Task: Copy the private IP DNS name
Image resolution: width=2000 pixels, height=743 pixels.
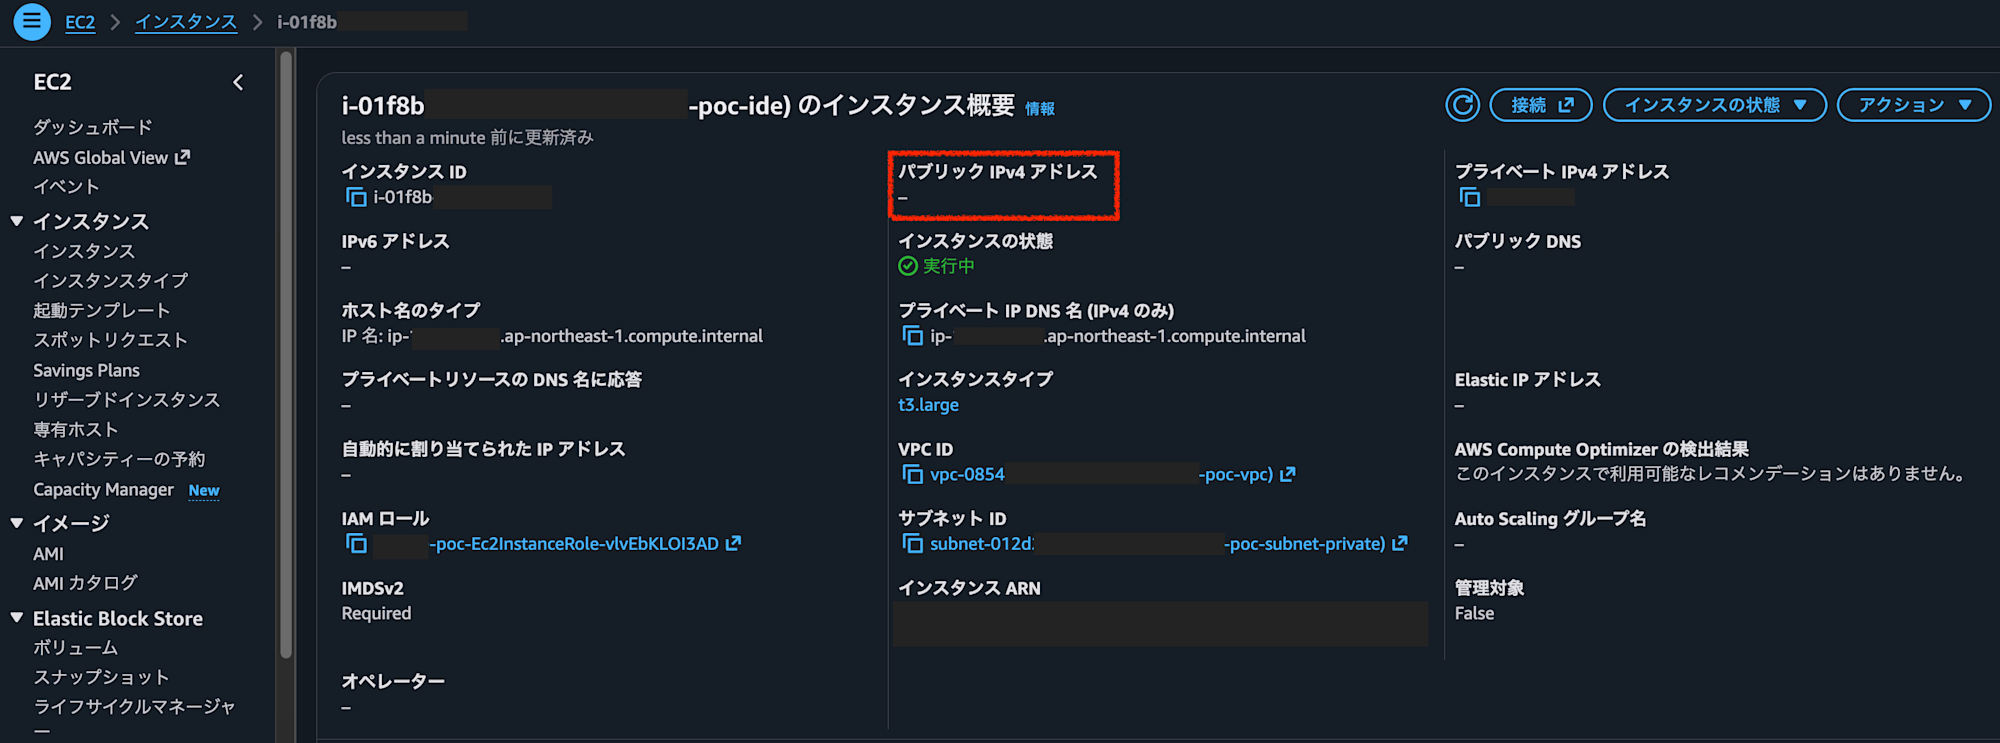Action: [x=912, y=336]
